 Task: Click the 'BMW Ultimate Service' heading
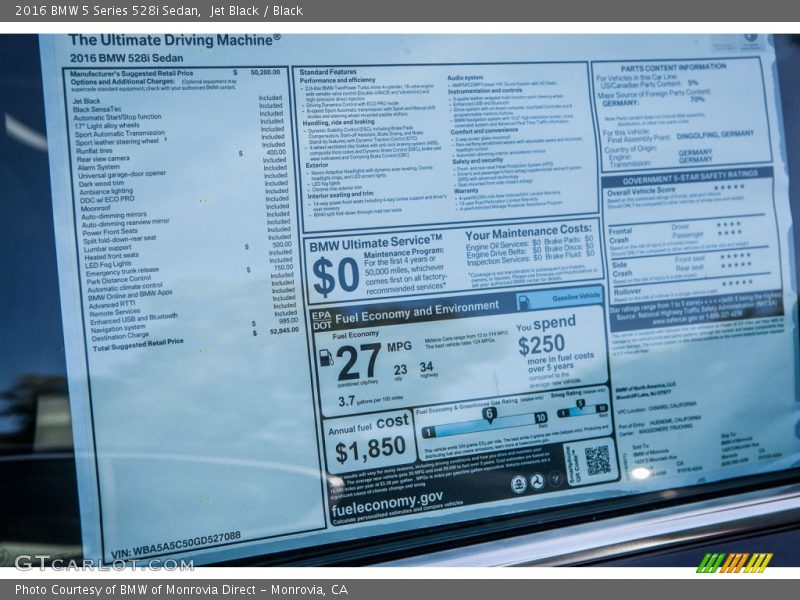(376, 243)
